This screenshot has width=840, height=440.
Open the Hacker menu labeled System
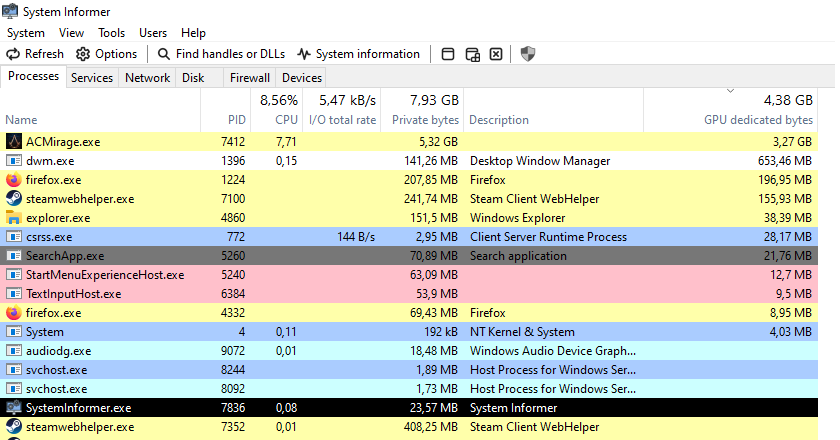26,33
